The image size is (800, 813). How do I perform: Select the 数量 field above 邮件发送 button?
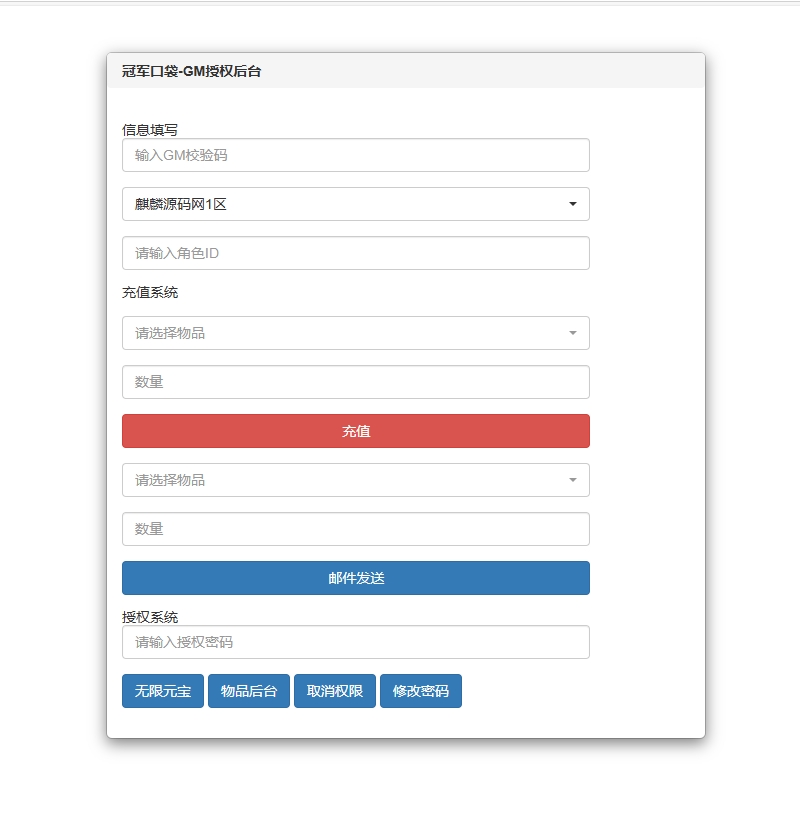(x=356, y=529)
